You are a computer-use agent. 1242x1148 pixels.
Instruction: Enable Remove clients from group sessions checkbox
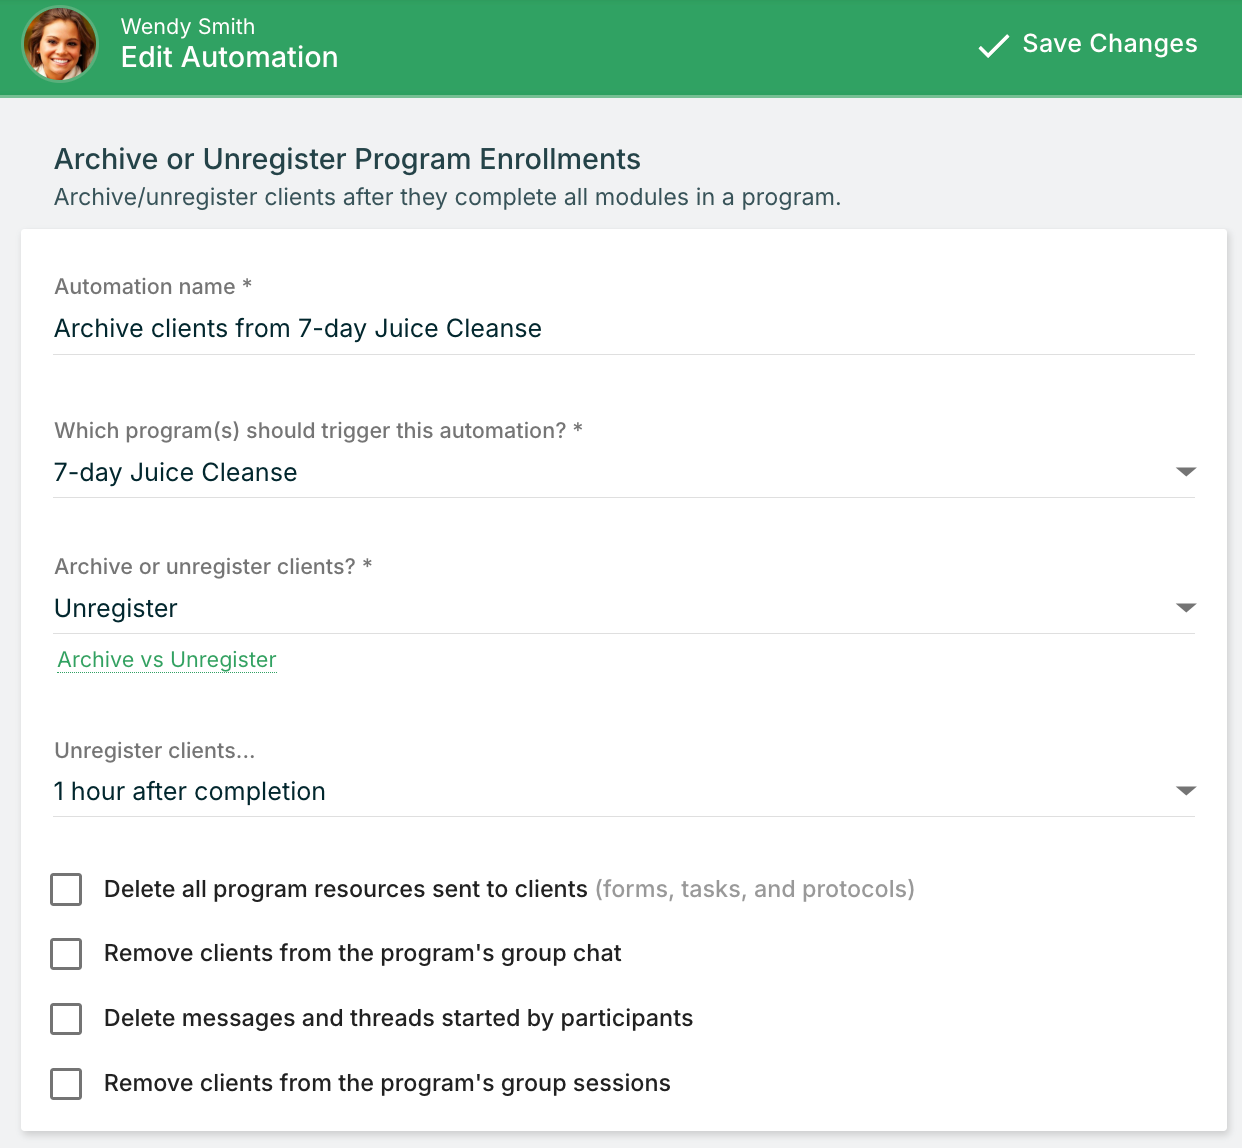tap(66, 1084)
